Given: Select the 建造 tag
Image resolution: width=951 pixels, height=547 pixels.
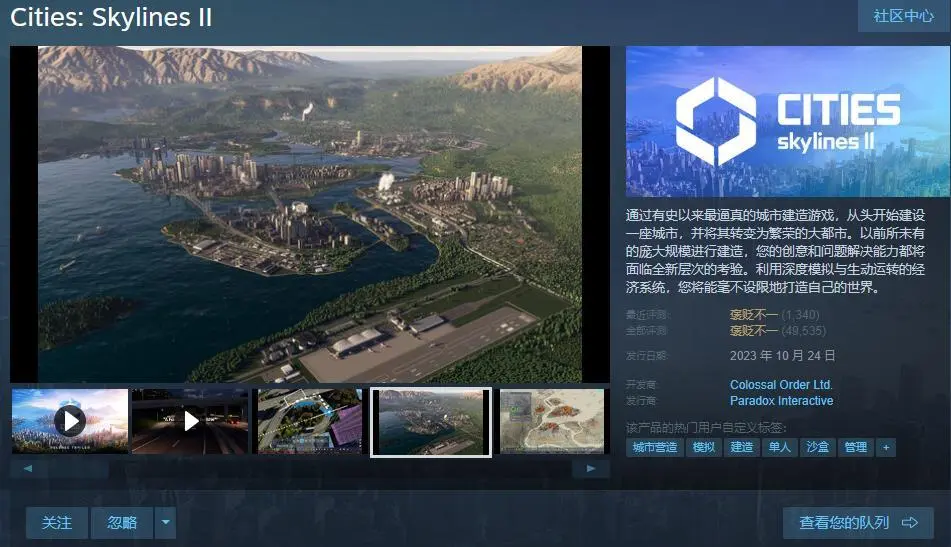Looking at the screenshot, I should point(742,448).
